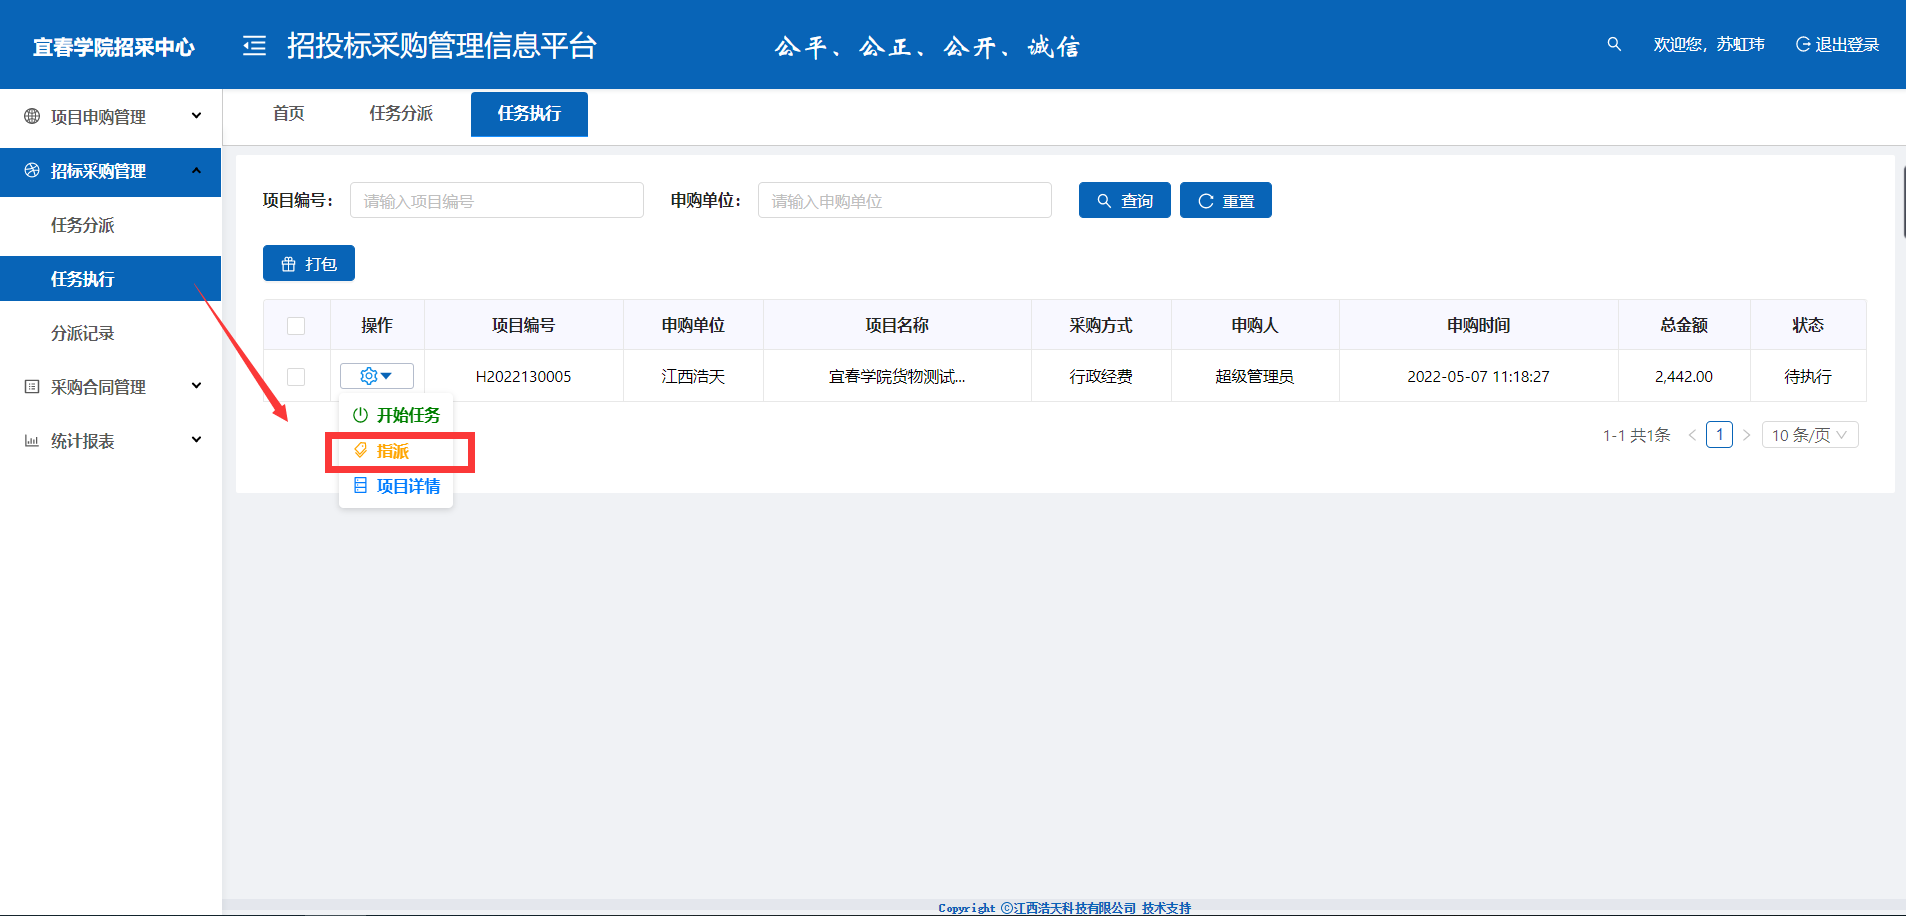
Task: Click the 统计报表 chart icon
Action: [x=32, y=440]
